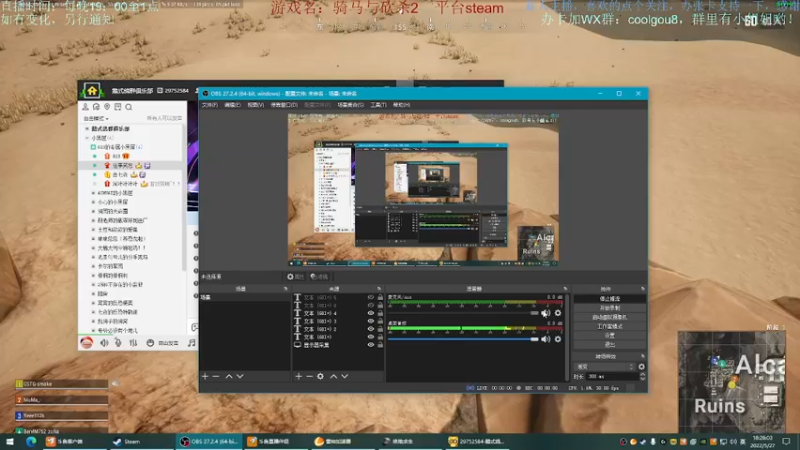Select the only scene in scenes list
This screenshot has height=450, width=800.
coord(244,297)
